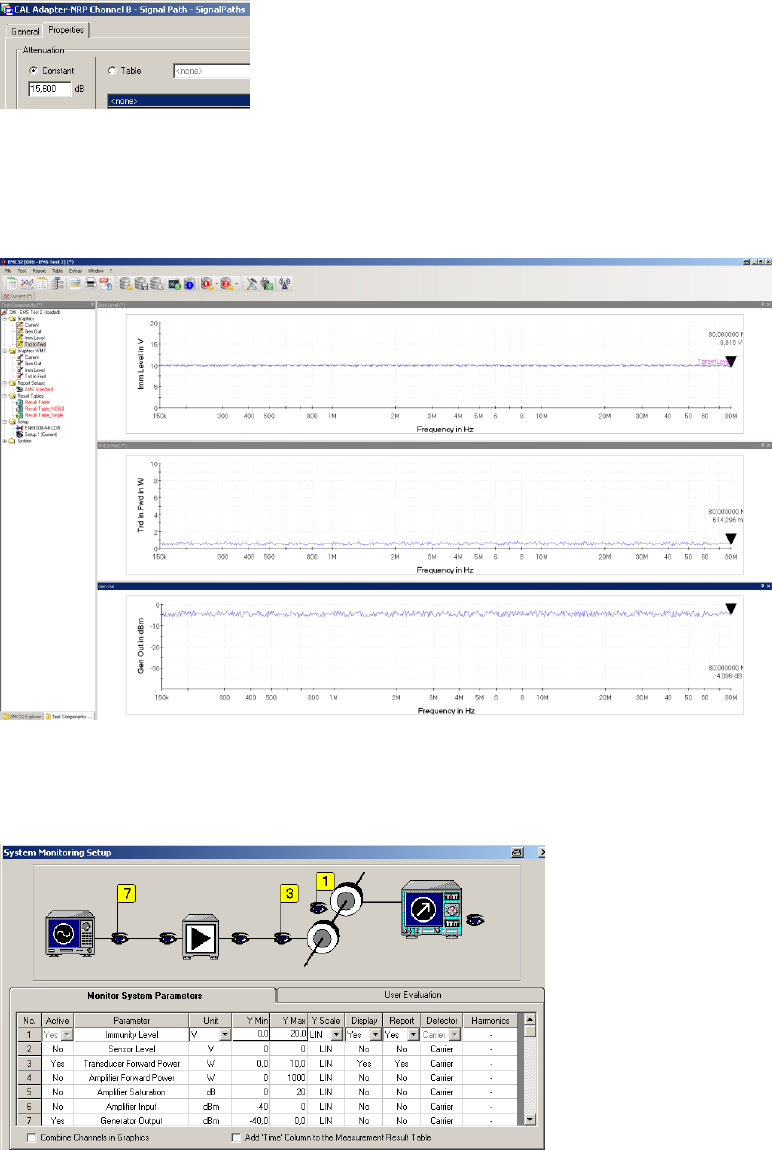The width and height of the screenshot is (772, 1150).
Task: Click the plug with green check icon
Action: click(267, 284)
